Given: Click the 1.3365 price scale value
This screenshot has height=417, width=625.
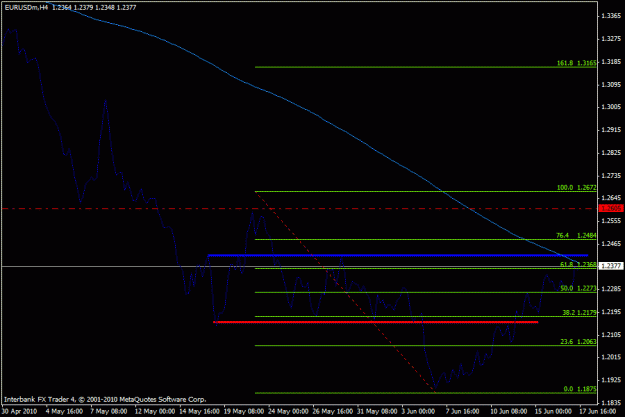Looking at the screenshot, I should click(611, 16).
